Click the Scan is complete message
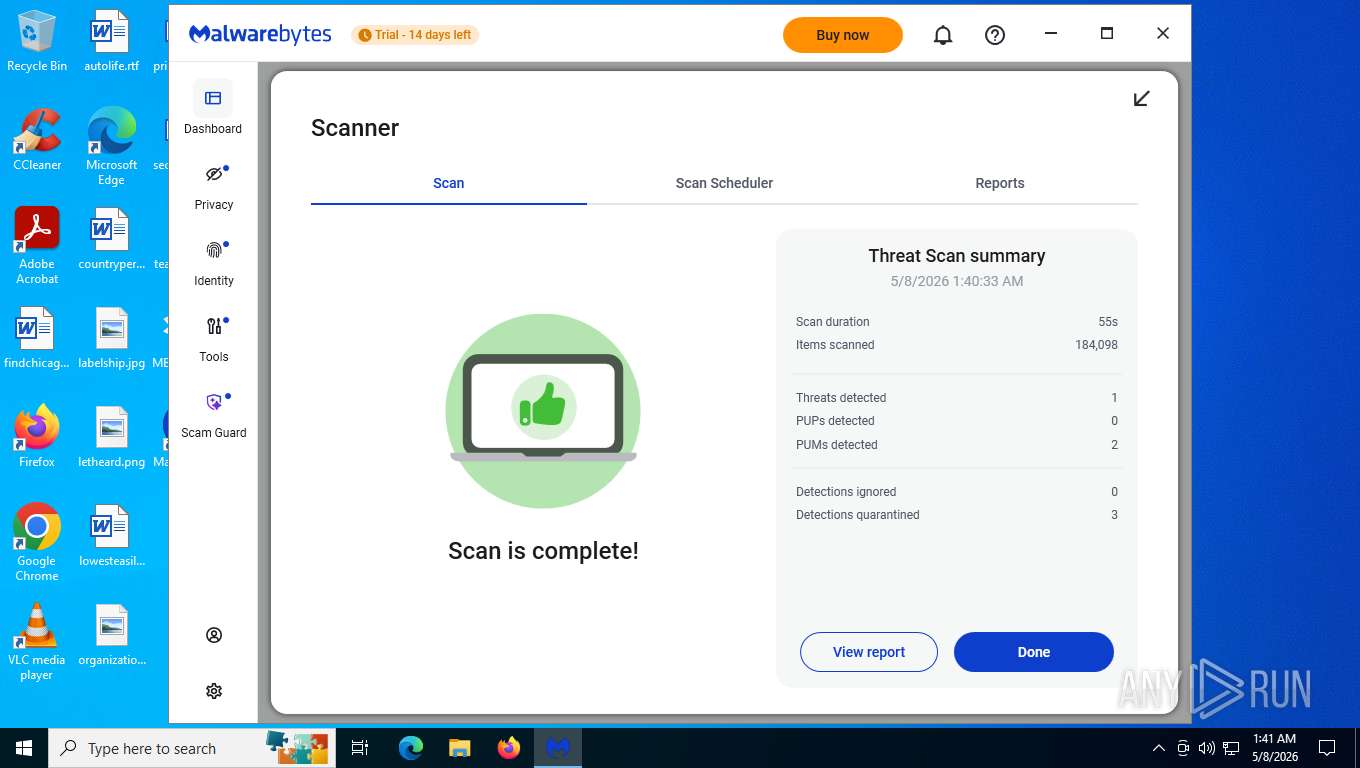1360x768 pixels. [543, 551]
